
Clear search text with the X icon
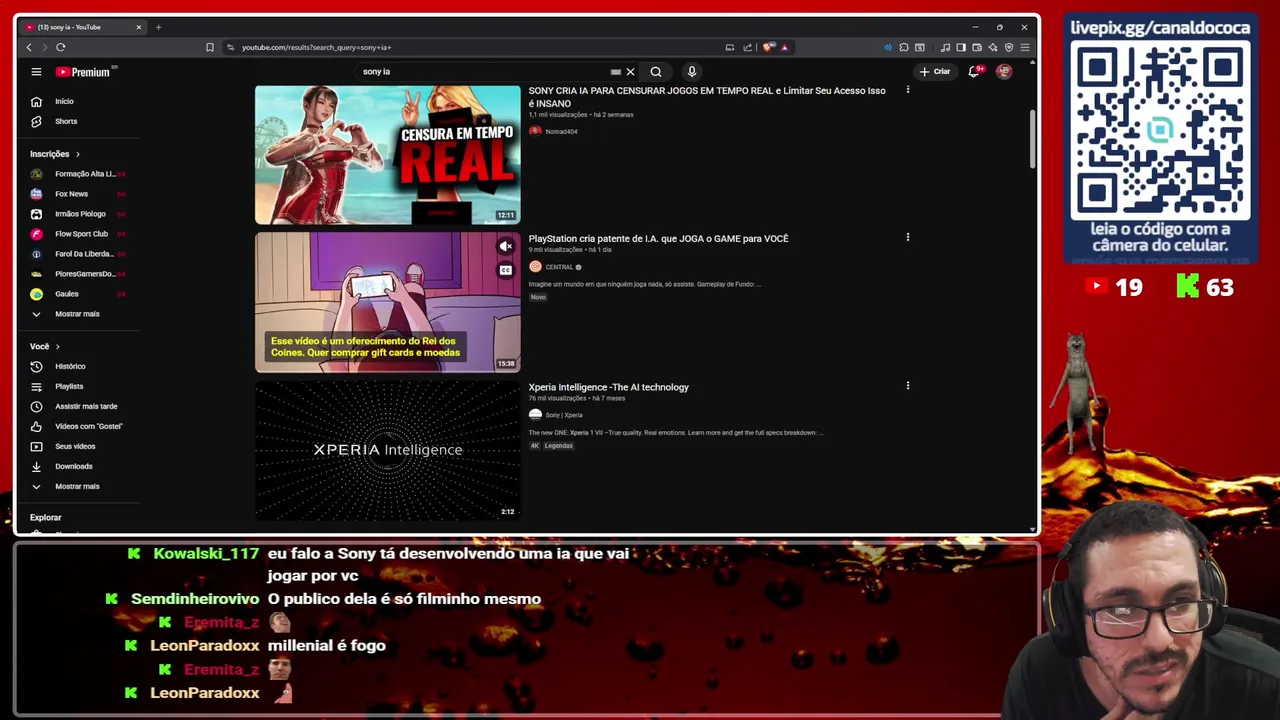click(x=630, y=72)
